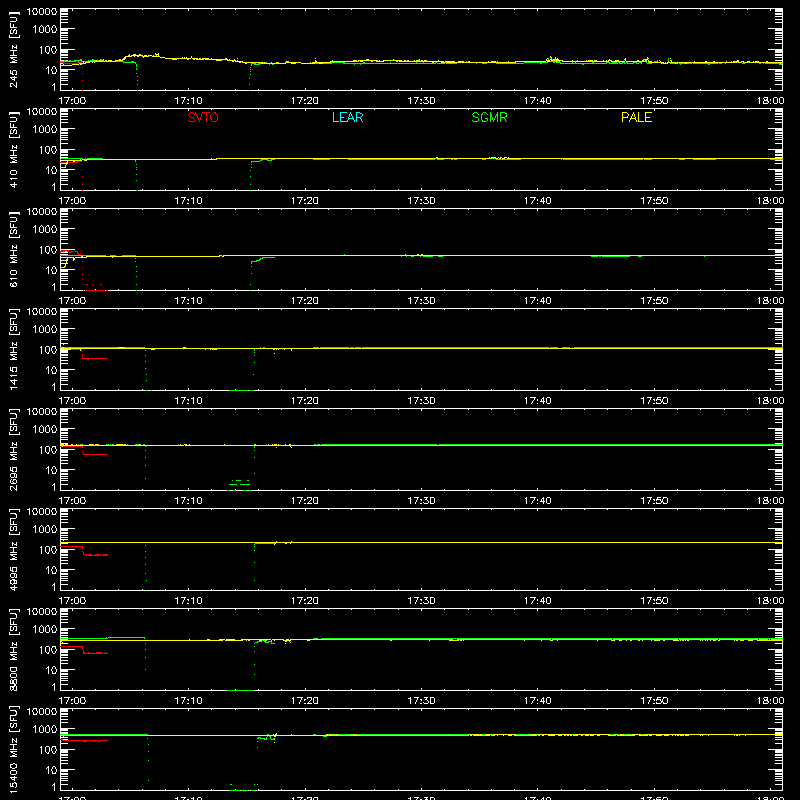Viewport: 800px width, 800px height.
Task: Click the 1000 y-tick in the 410 MHz panel
Action: click(45, 129)
